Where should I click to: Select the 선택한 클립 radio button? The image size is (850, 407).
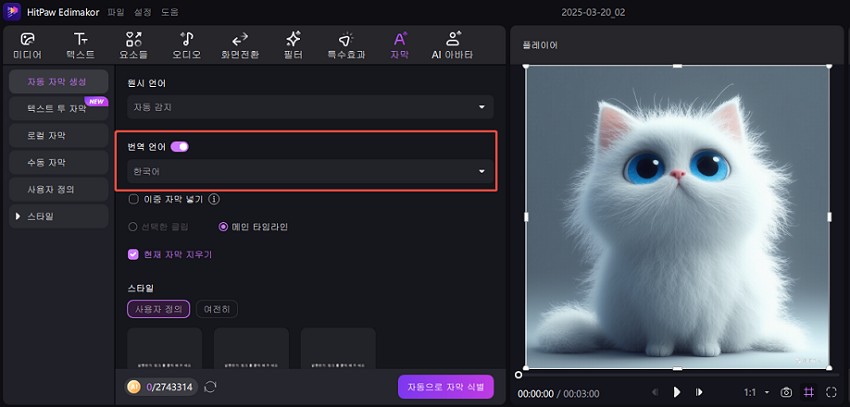point(132,227)
